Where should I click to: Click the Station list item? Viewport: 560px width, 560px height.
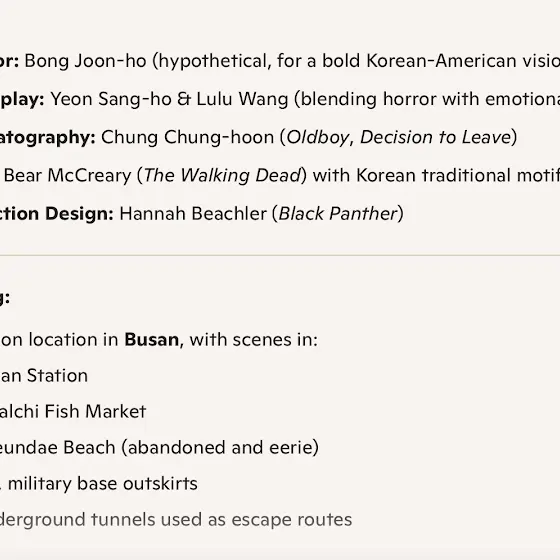click(x=44, y=376)
